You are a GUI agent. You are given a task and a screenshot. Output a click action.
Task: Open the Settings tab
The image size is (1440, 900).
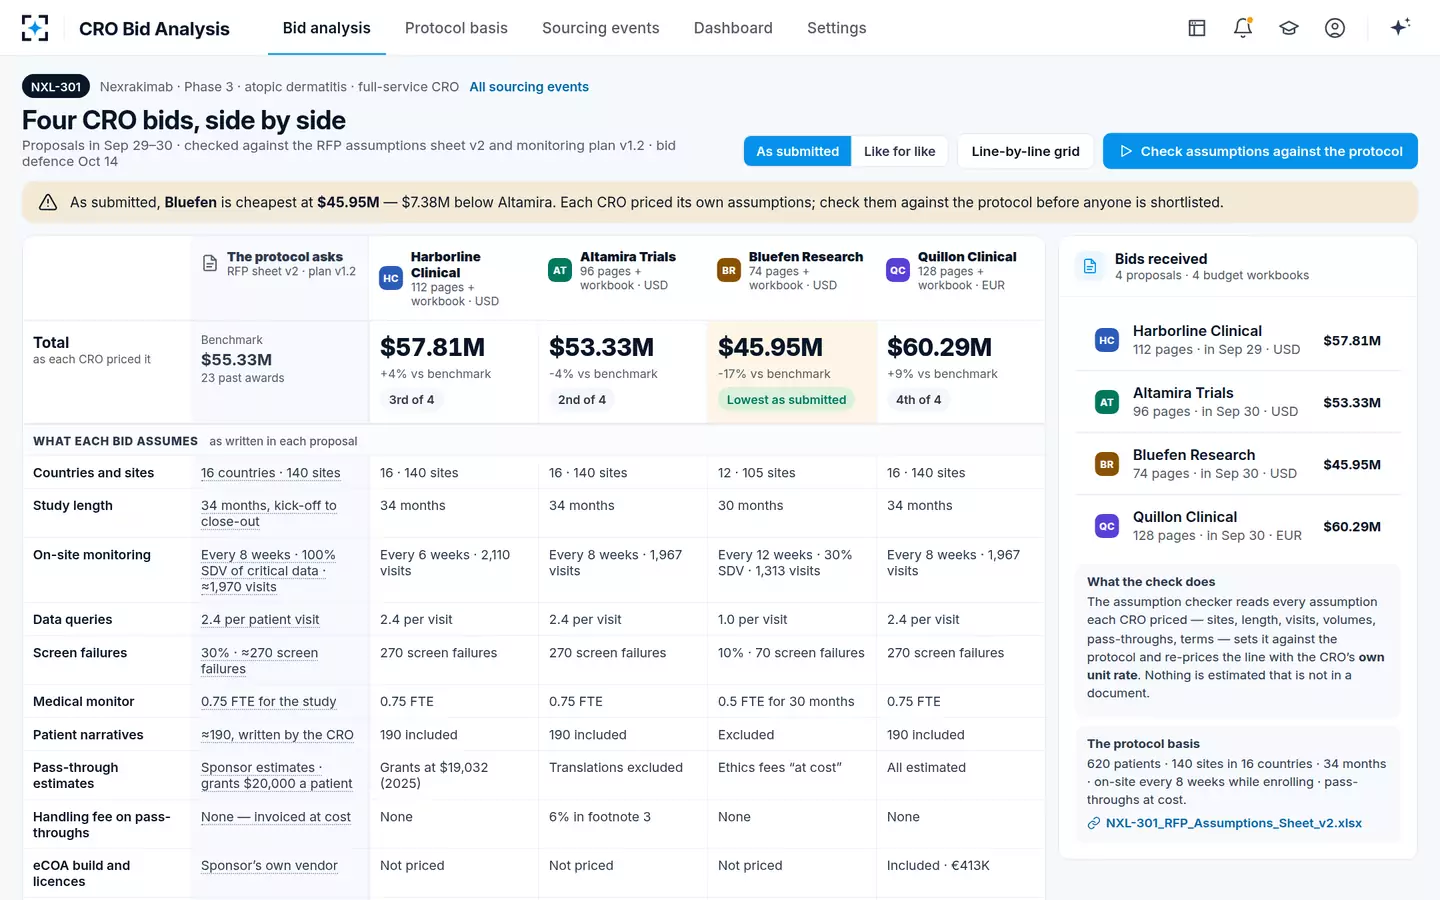pos(837,28)
